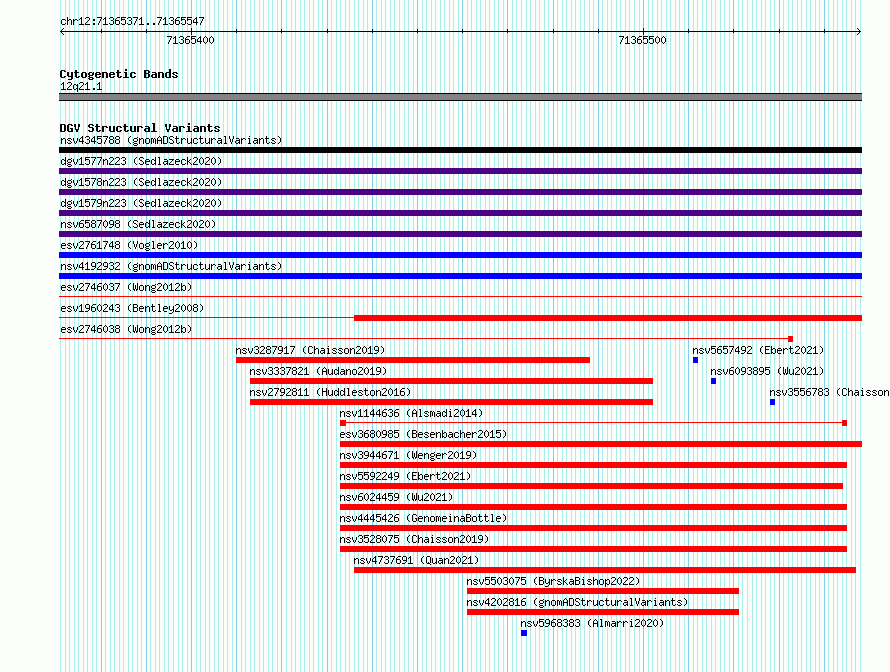This screenshot has width=890, height=672.
Task: Click the Cytogenetic Bands track title
Action: [119, 74]
